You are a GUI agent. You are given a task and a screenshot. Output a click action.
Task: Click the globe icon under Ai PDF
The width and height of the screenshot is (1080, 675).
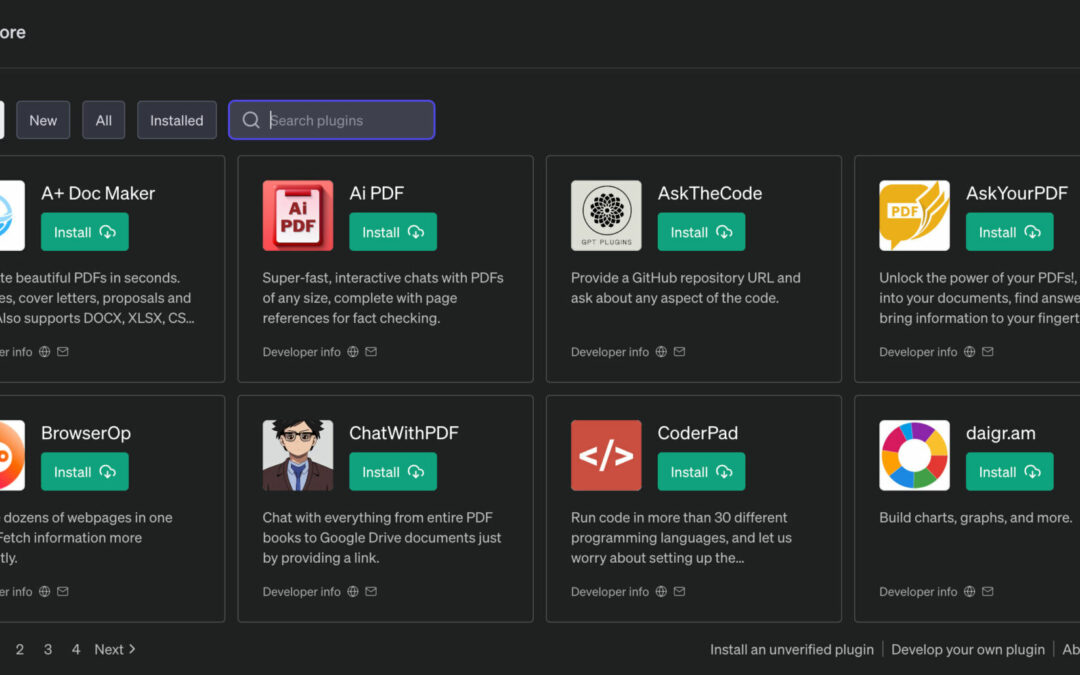tap(355, 351)
